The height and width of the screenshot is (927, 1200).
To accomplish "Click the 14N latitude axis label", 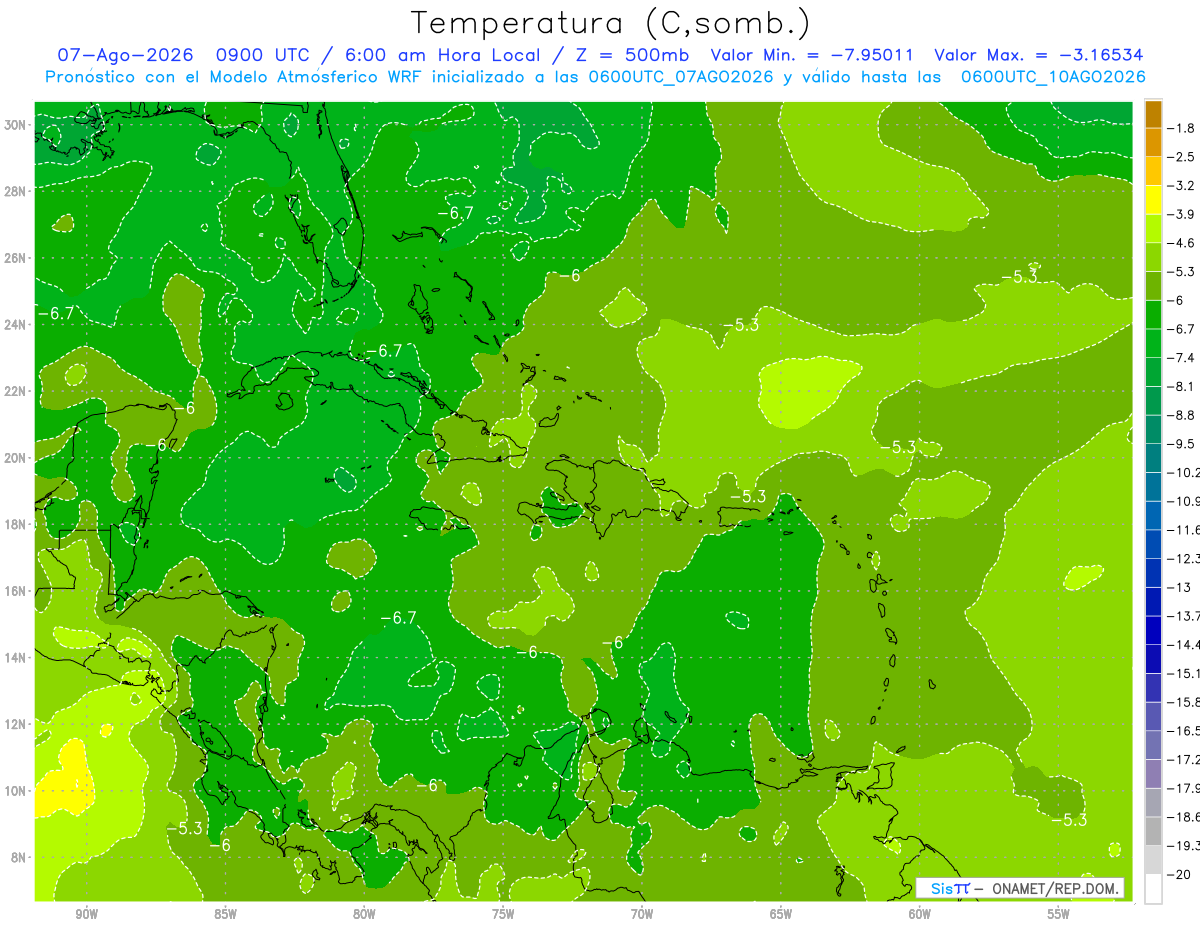I will 16,658.
